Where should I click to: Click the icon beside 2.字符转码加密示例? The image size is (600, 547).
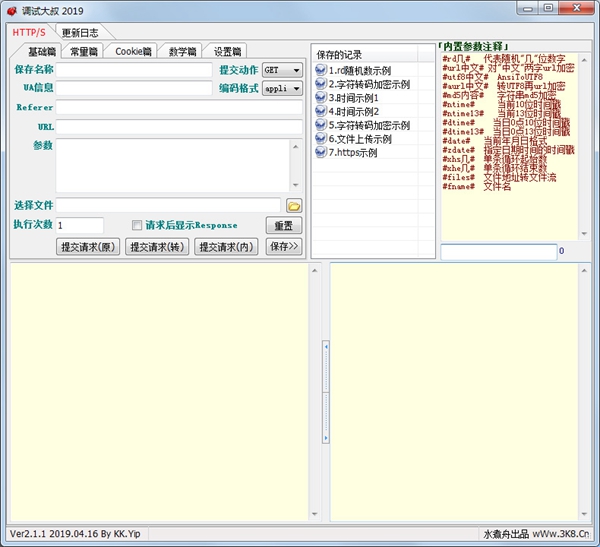[321, 84]
